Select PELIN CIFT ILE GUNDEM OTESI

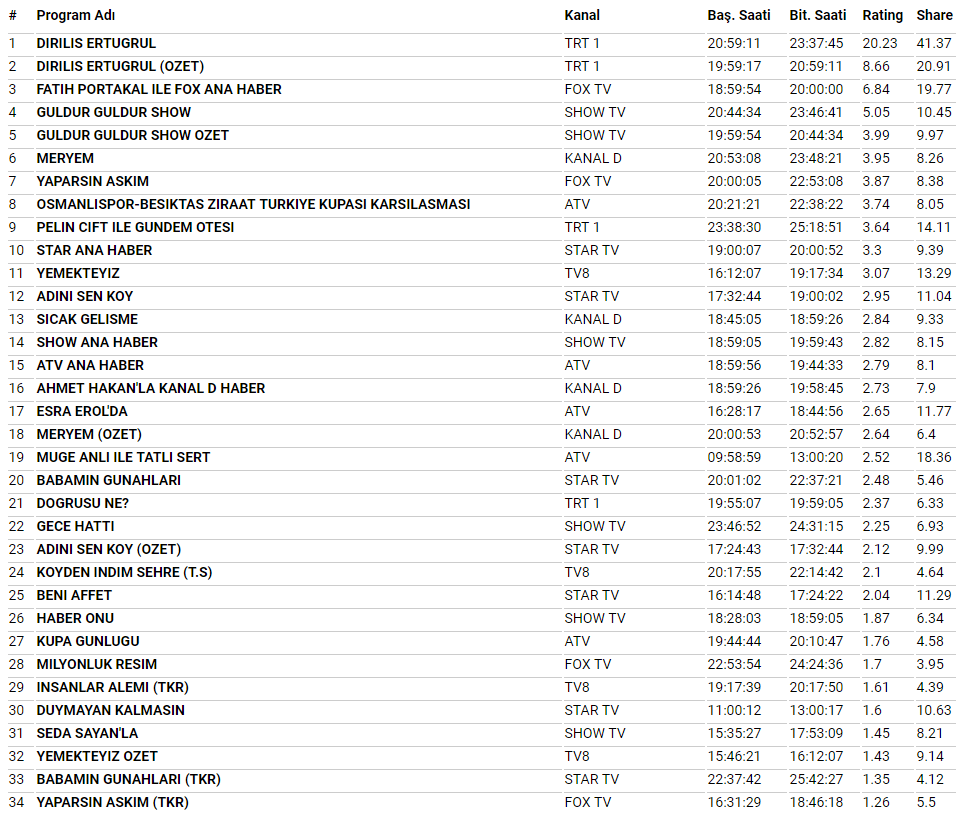click(x=135, y=227)
